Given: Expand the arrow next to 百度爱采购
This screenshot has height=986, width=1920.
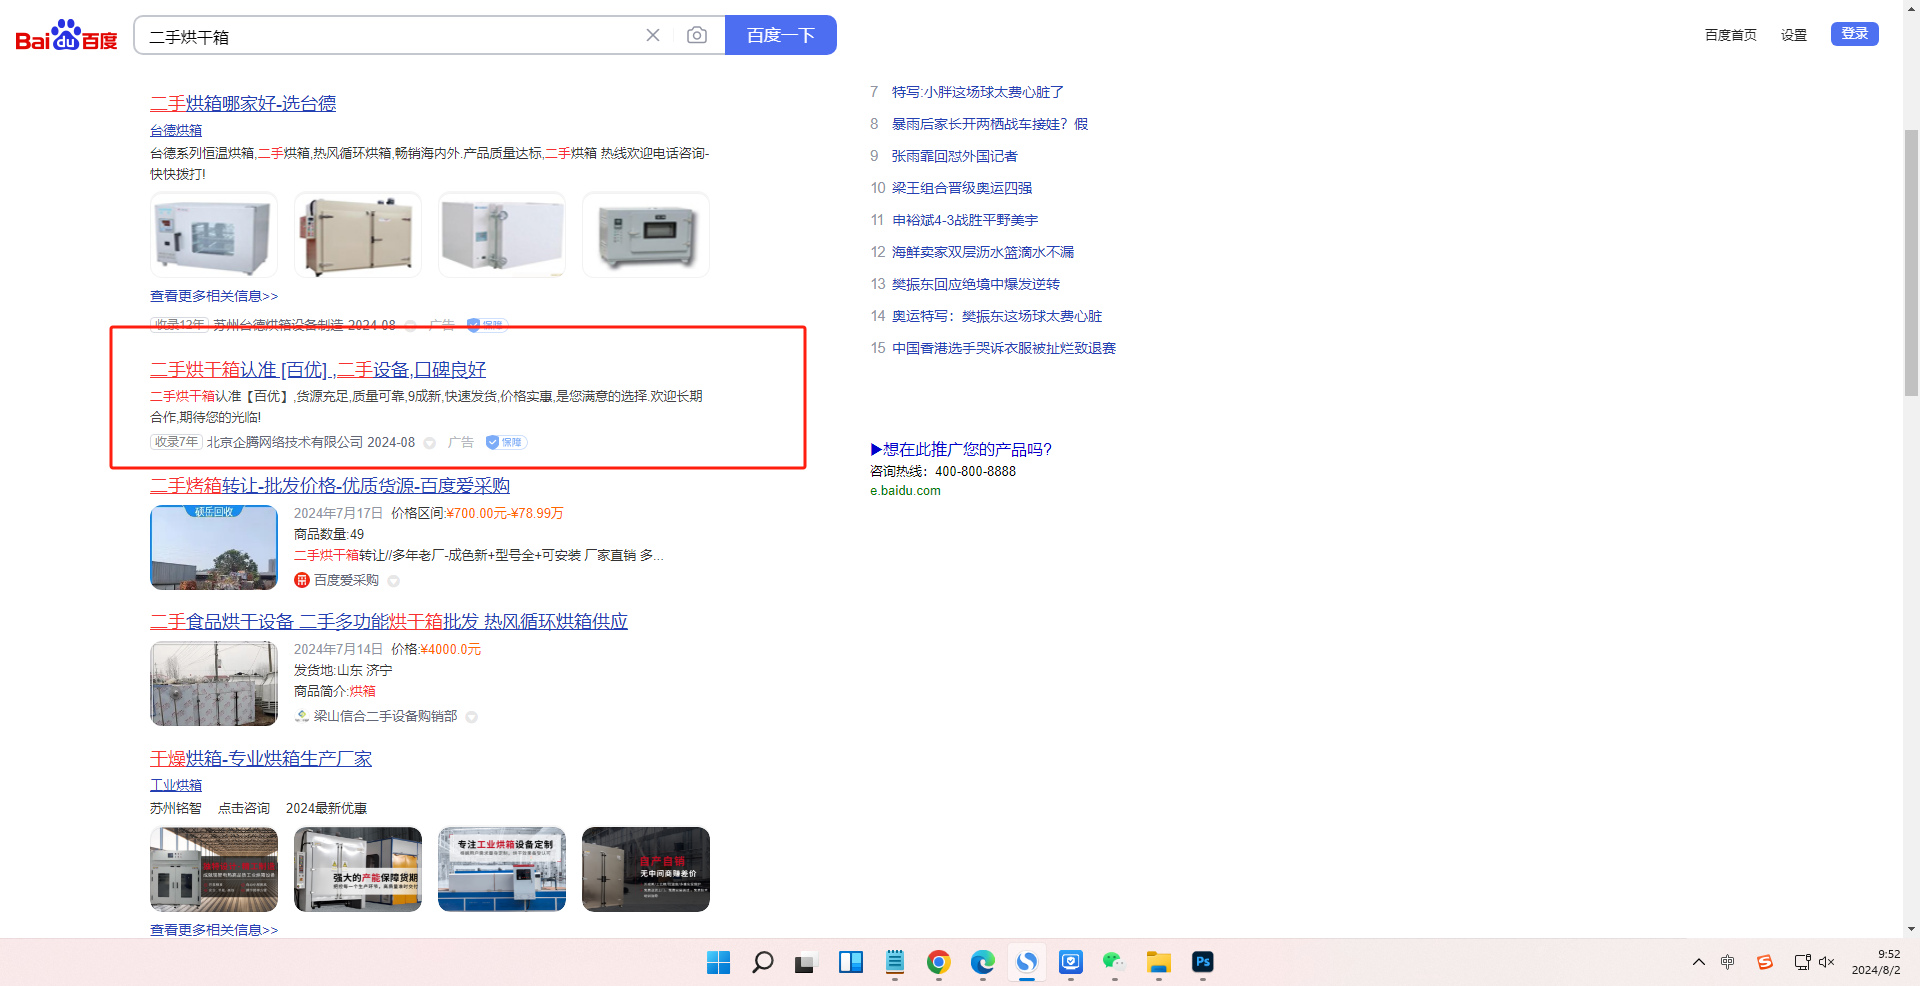Looking at the screenshot, I should point(393,581).
